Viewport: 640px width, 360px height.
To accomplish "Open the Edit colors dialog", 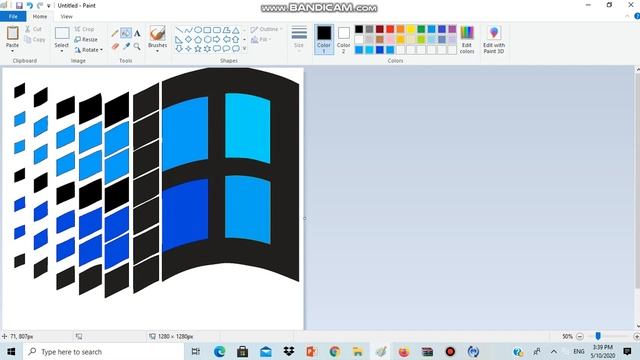I will pos(467,39).
